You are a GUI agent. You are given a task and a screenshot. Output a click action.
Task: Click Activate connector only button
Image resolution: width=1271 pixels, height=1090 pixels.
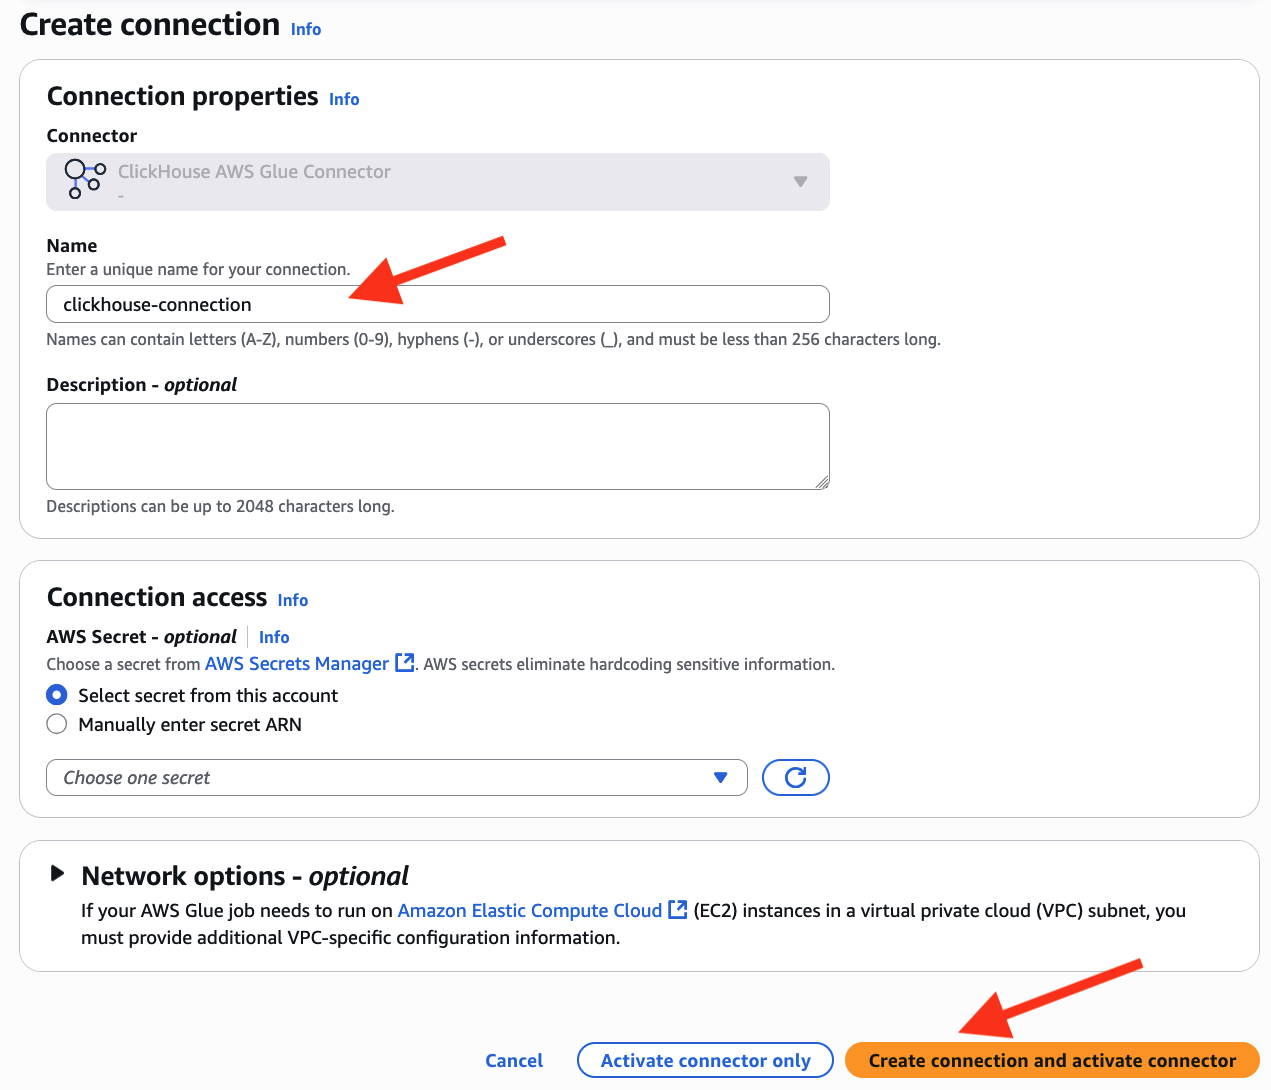click(x=705, y=1061)
